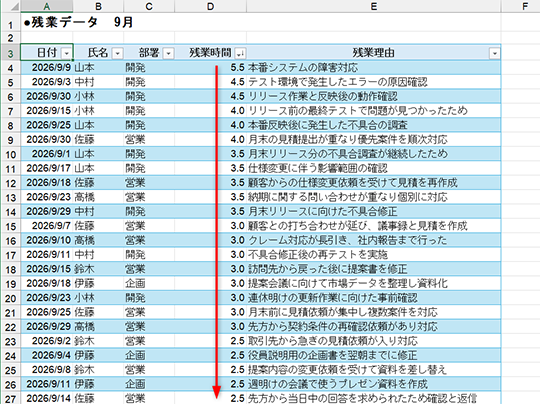
Task: Click the 残業理由 header cell
Action: pos(374,53)
